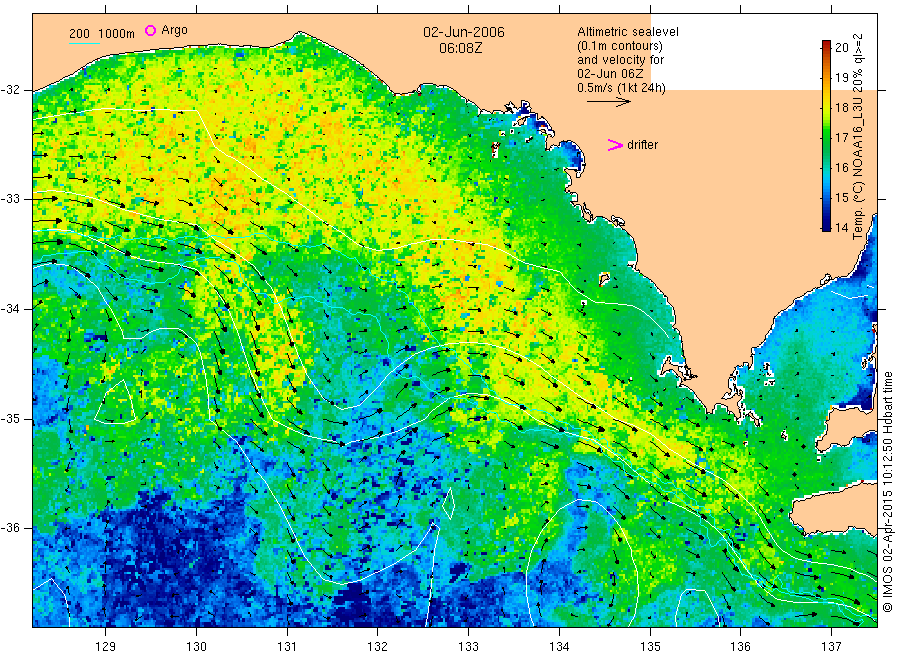
Task: Click the 'Temp. (°C) NOAA16_L3U' vertical label
Action: point(858,168)
